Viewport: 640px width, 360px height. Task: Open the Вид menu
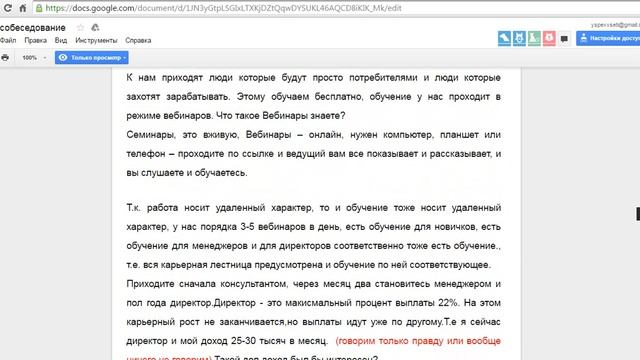[x=61, y=40]
